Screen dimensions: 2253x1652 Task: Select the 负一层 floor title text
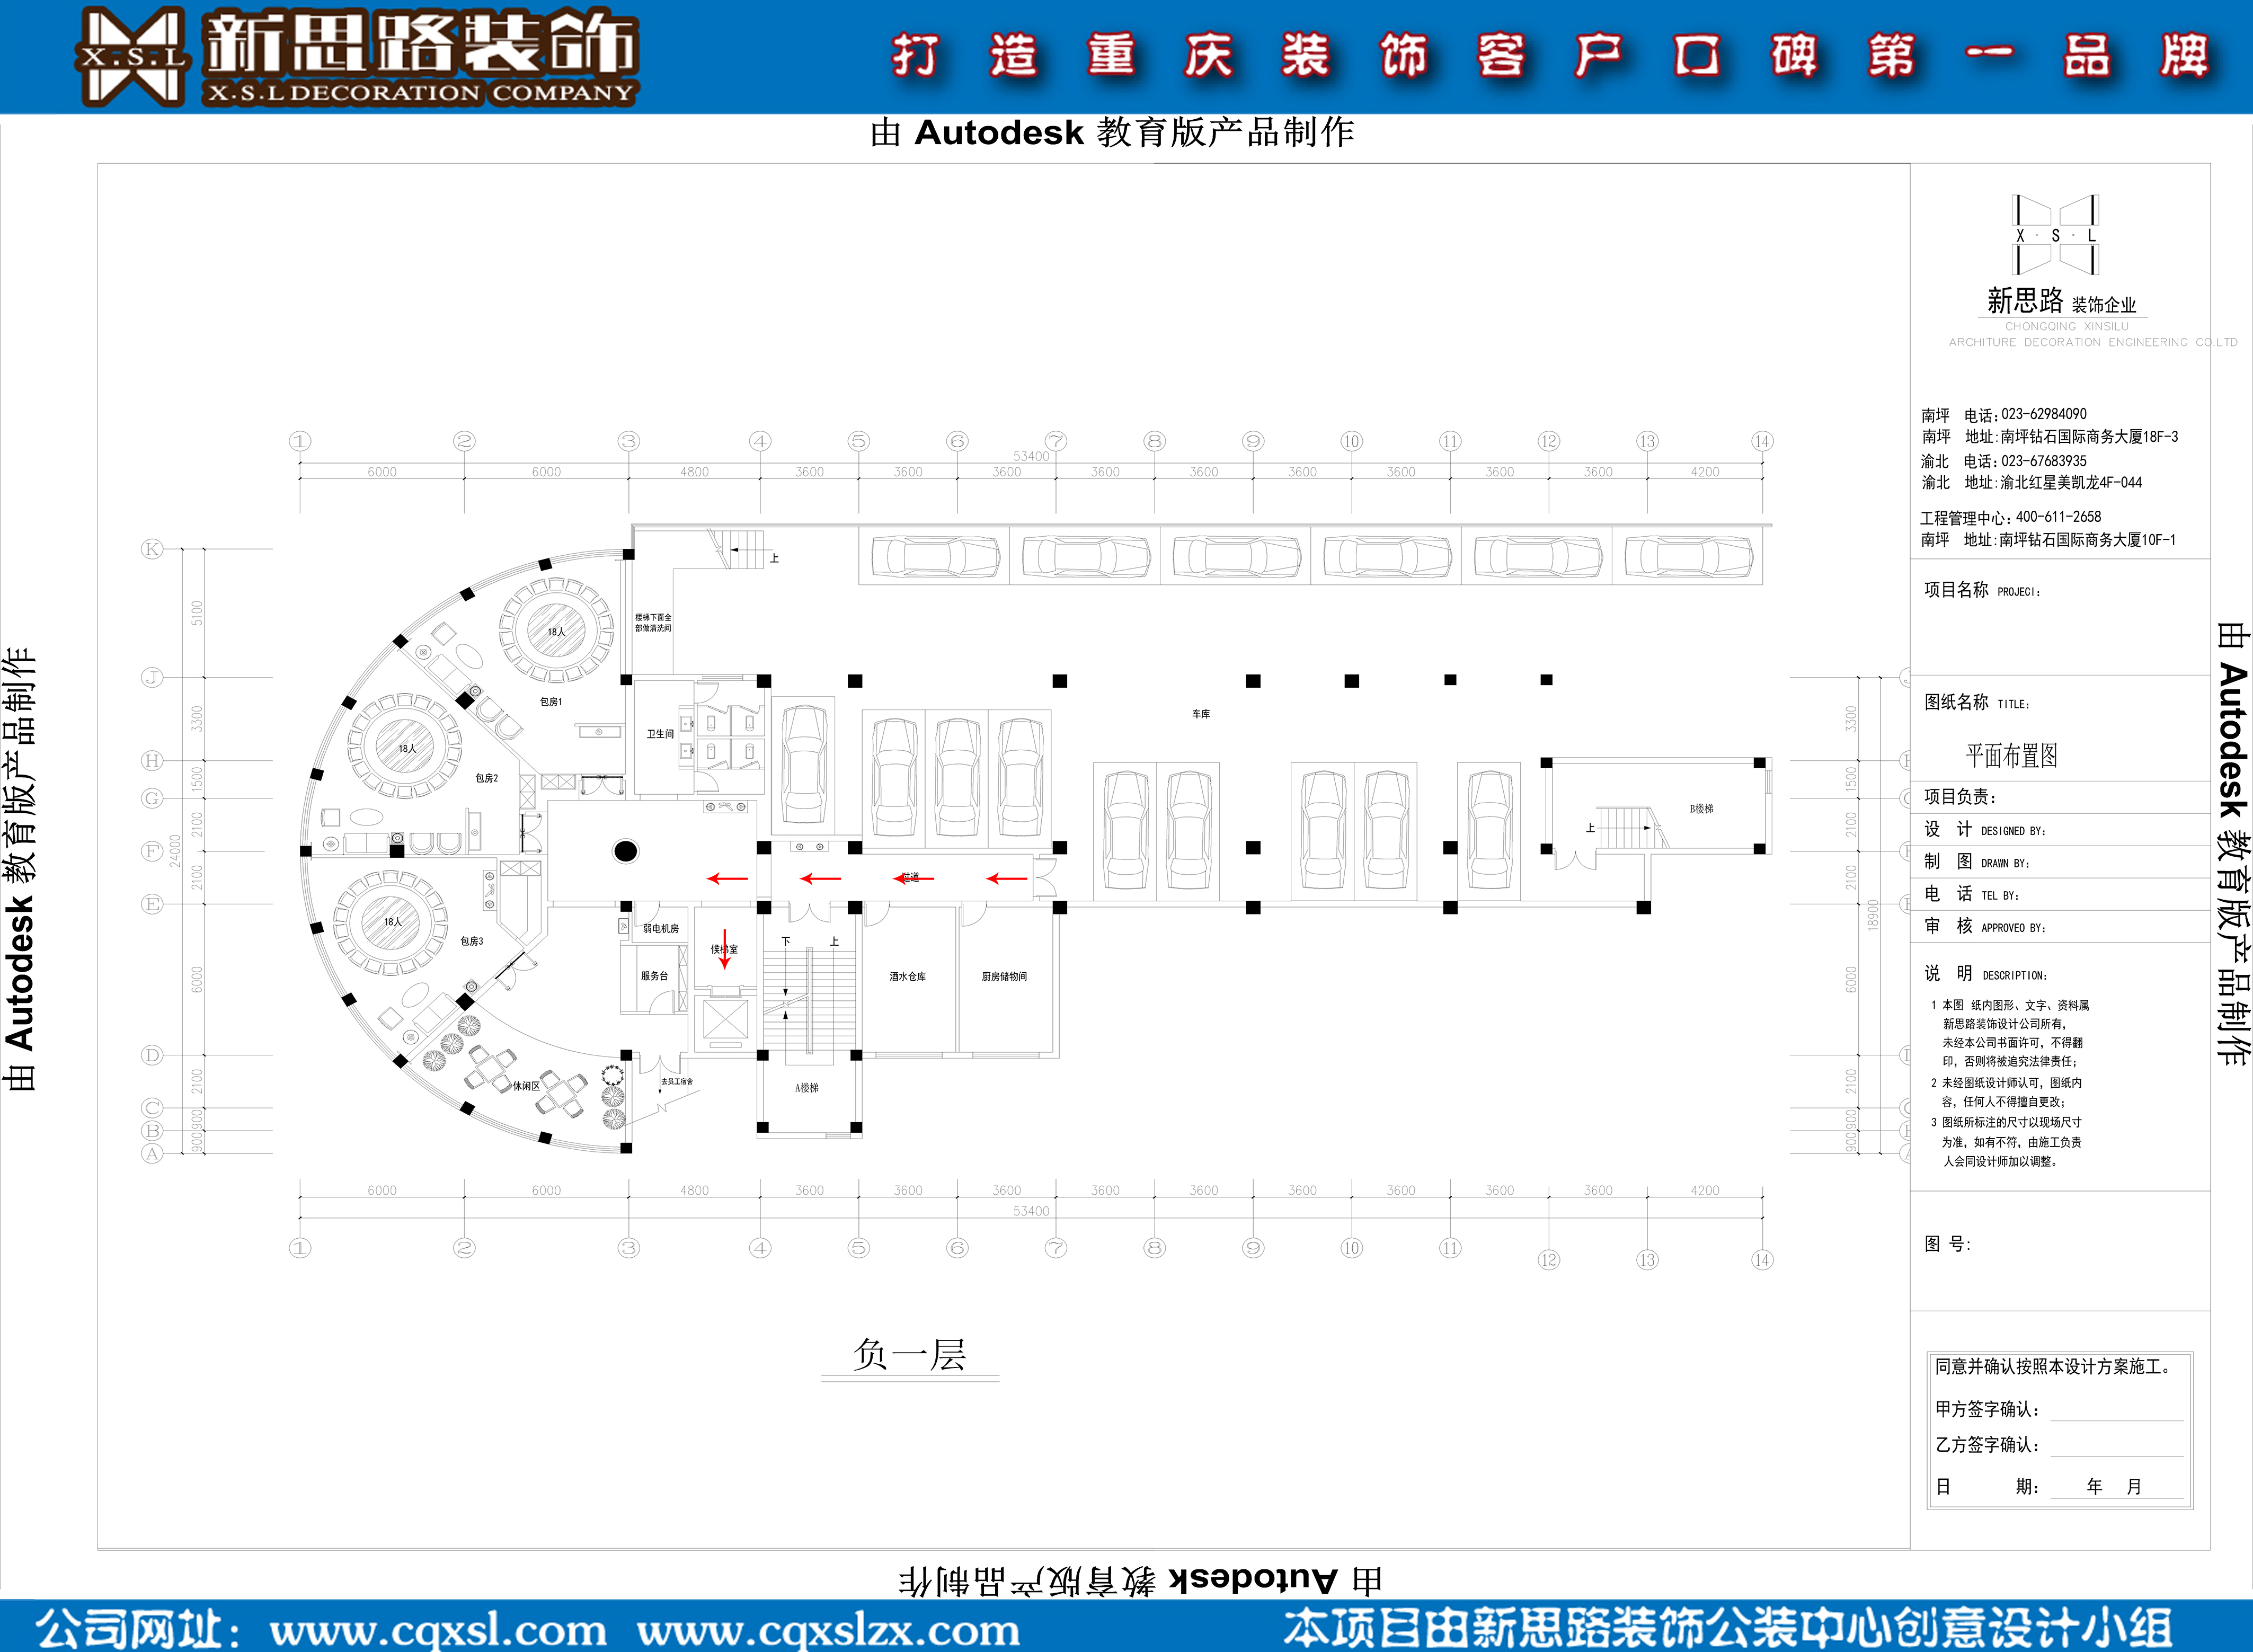[909, 1355]
